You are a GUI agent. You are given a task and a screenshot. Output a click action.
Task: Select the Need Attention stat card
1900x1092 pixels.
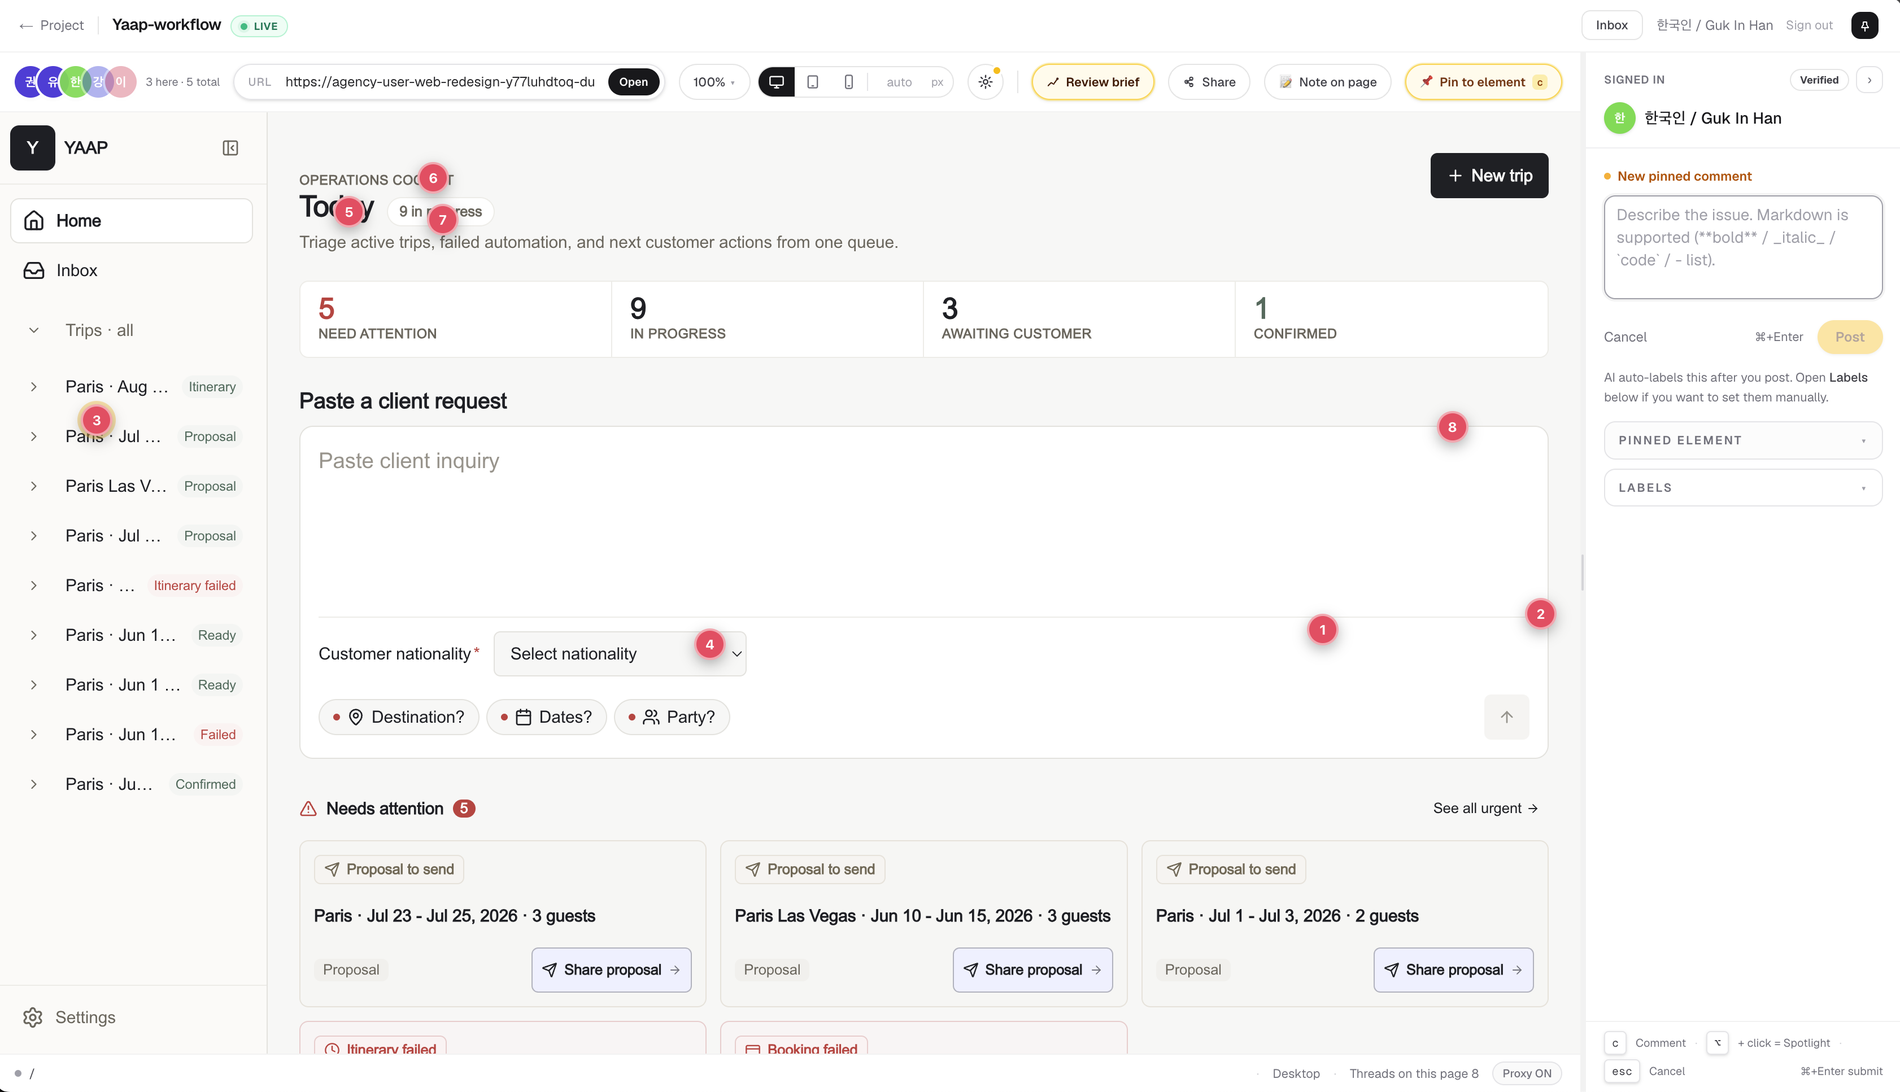coord(455,319)
